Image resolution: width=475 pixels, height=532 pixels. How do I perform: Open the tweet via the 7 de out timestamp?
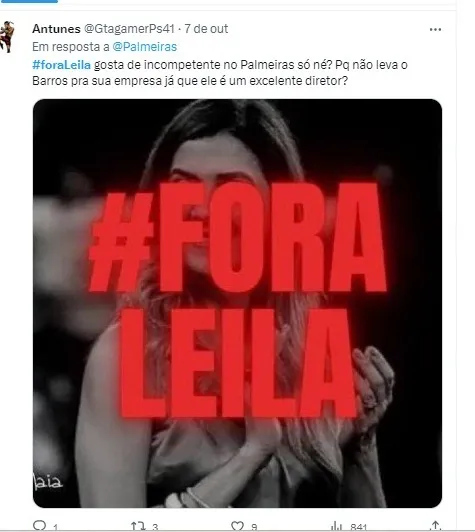coord(206,29)
